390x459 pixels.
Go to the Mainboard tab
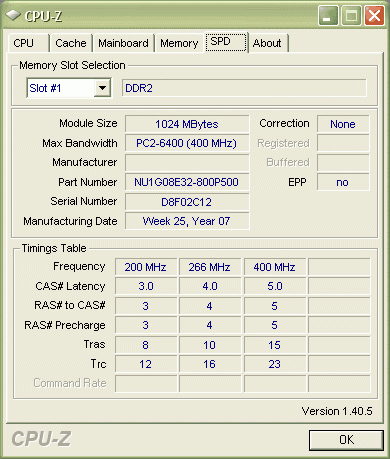coord(123,43)
